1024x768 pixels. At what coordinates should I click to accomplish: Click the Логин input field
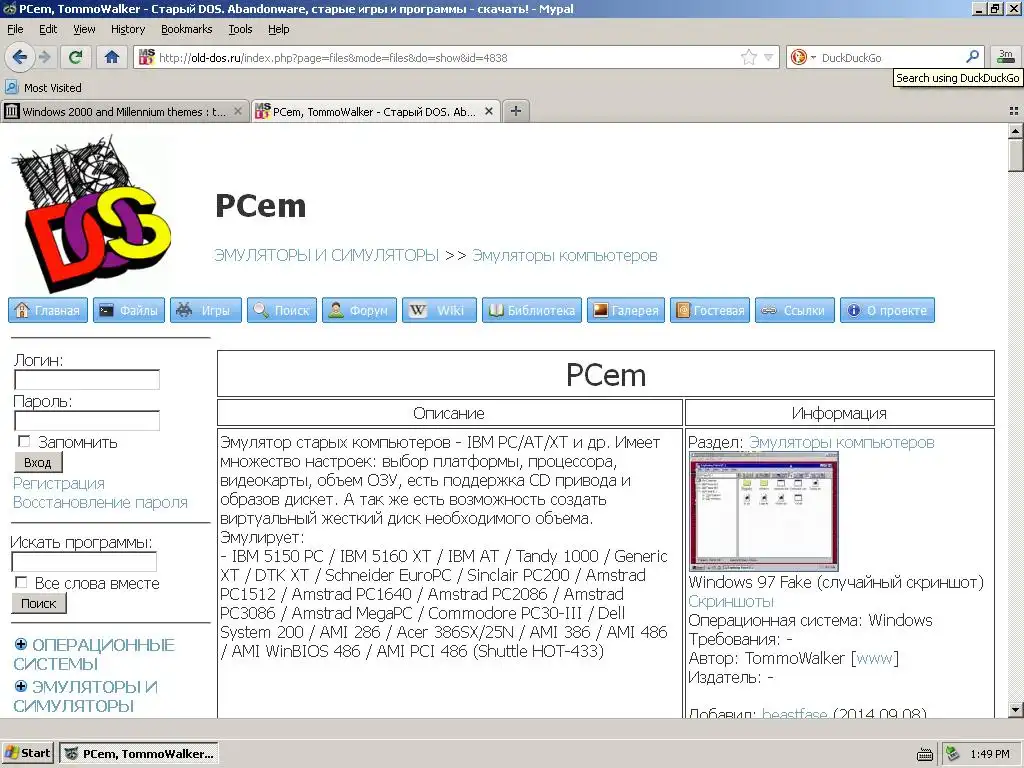(87, 379)
